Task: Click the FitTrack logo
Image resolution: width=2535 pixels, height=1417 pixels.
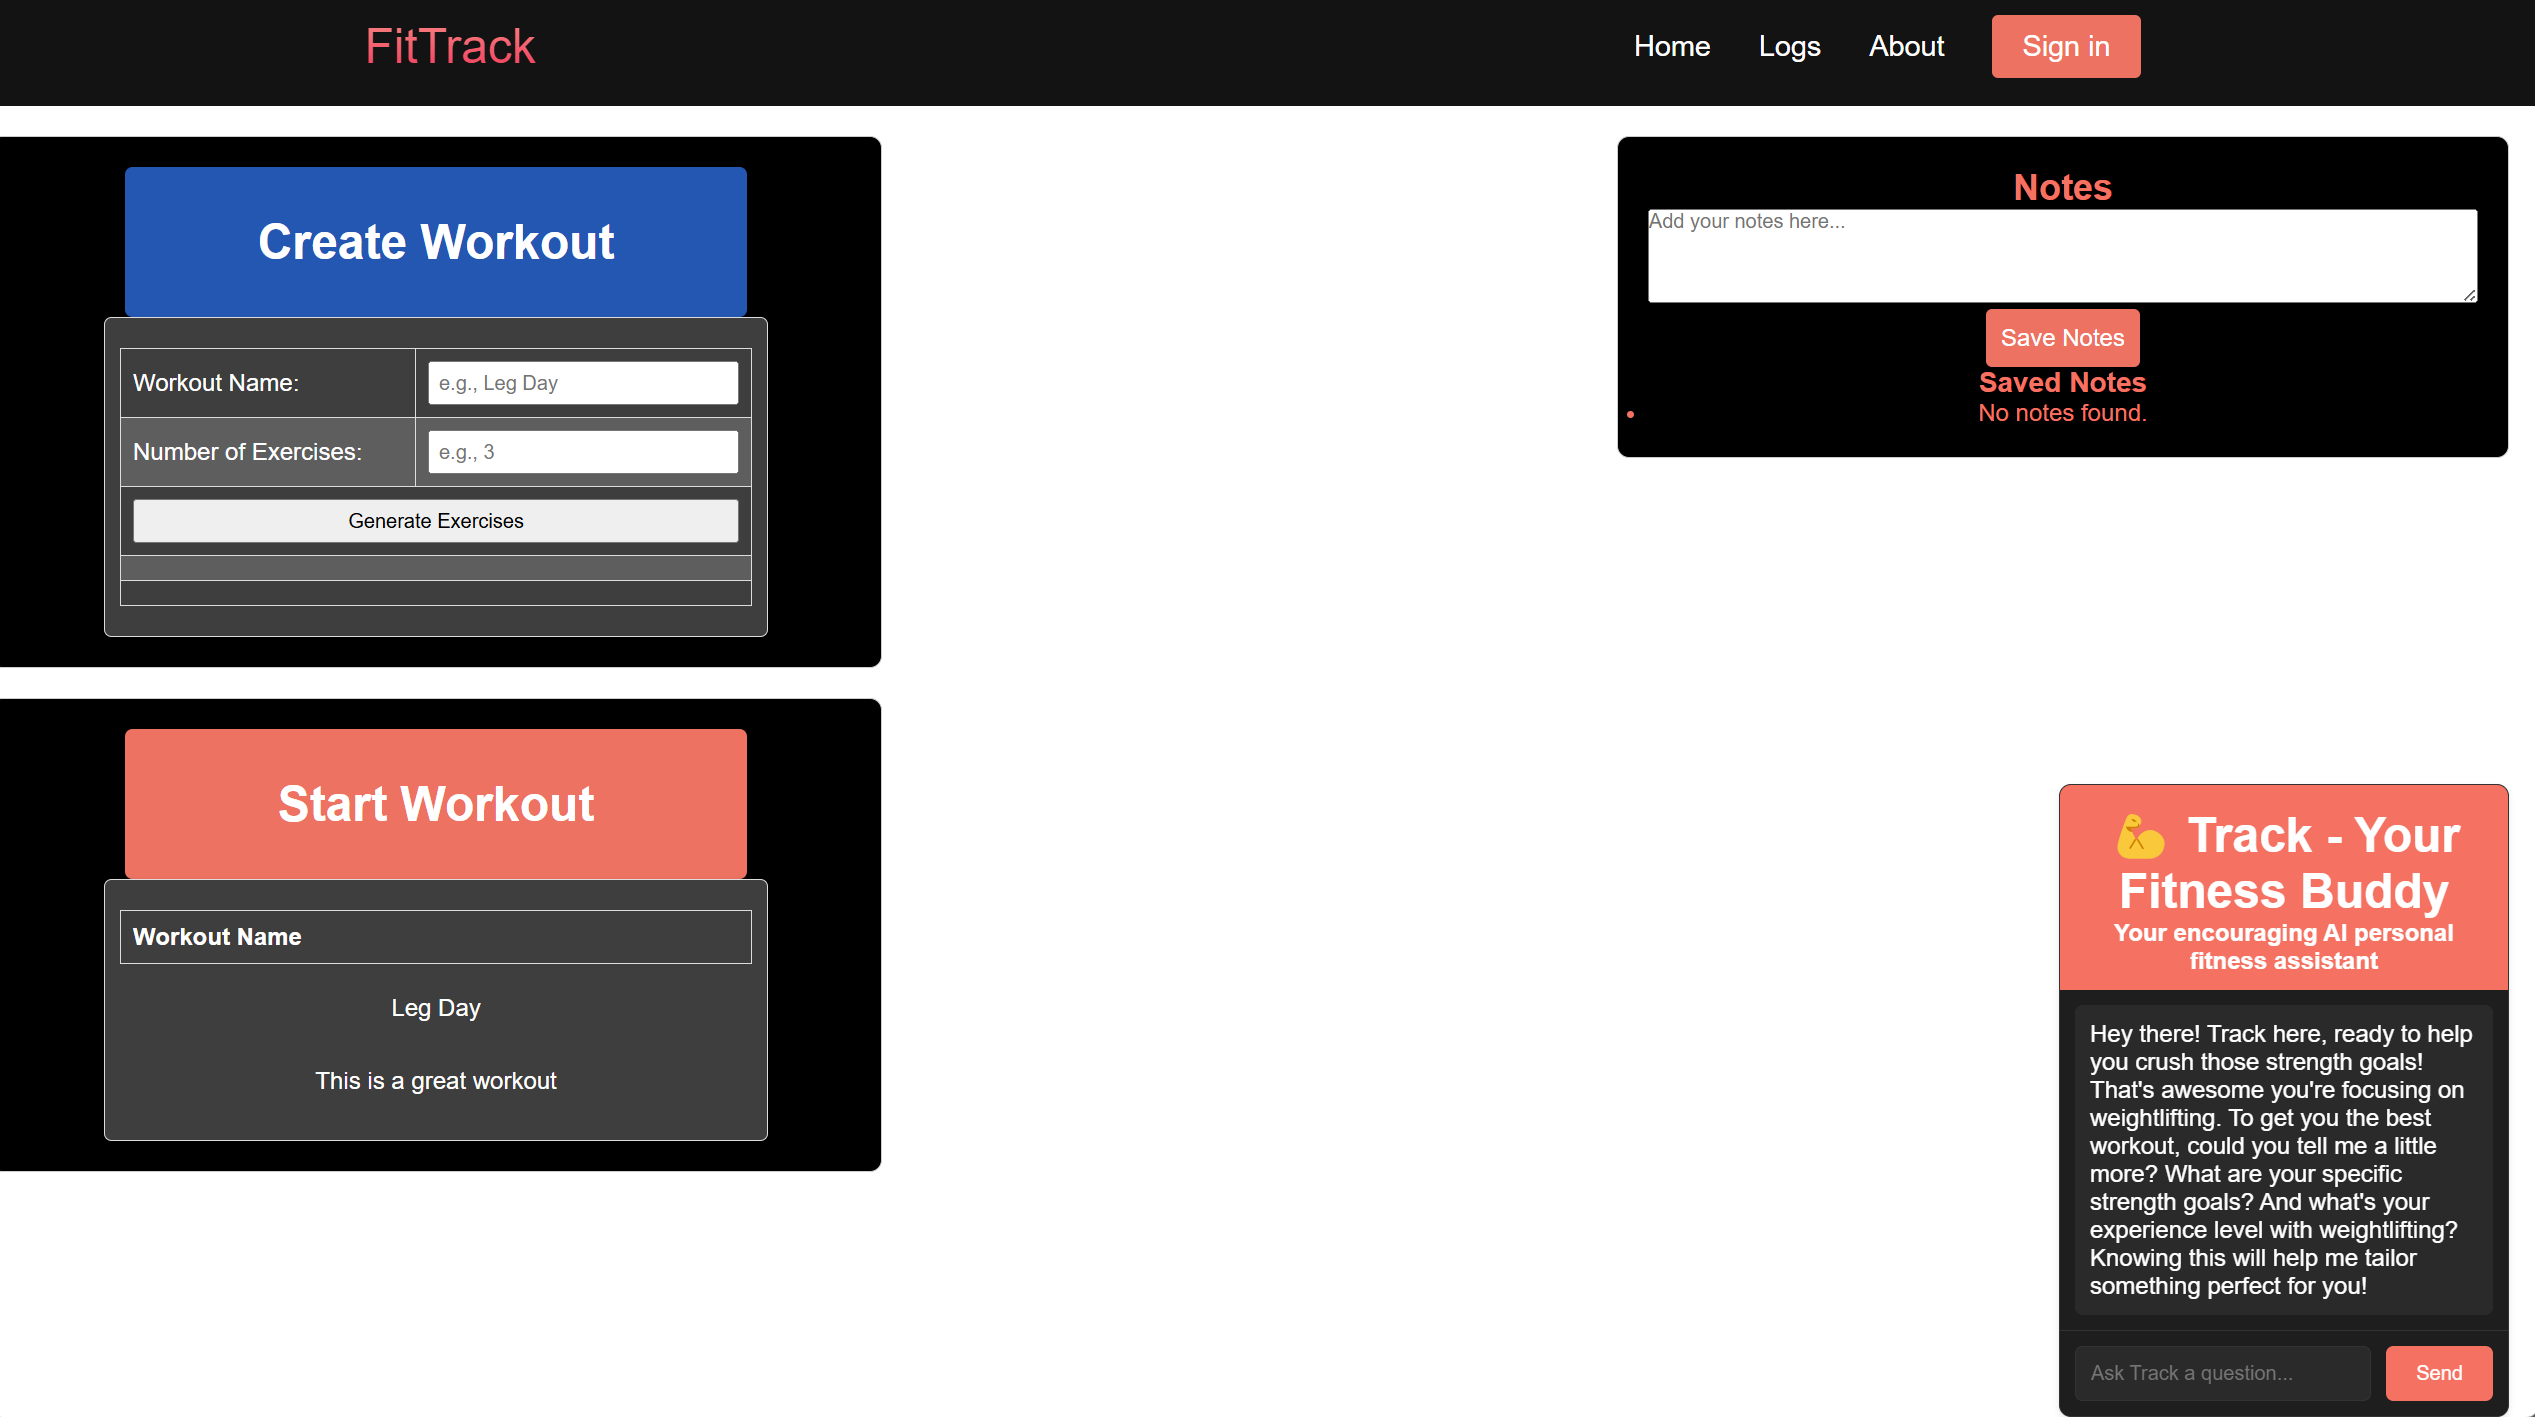Action: (x=450, y=47)
